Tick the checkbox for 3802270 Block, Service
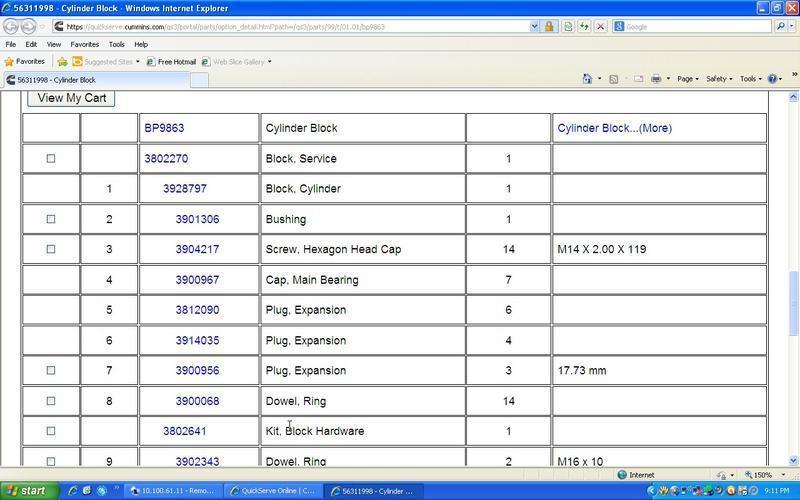 (x=51, y=159)
